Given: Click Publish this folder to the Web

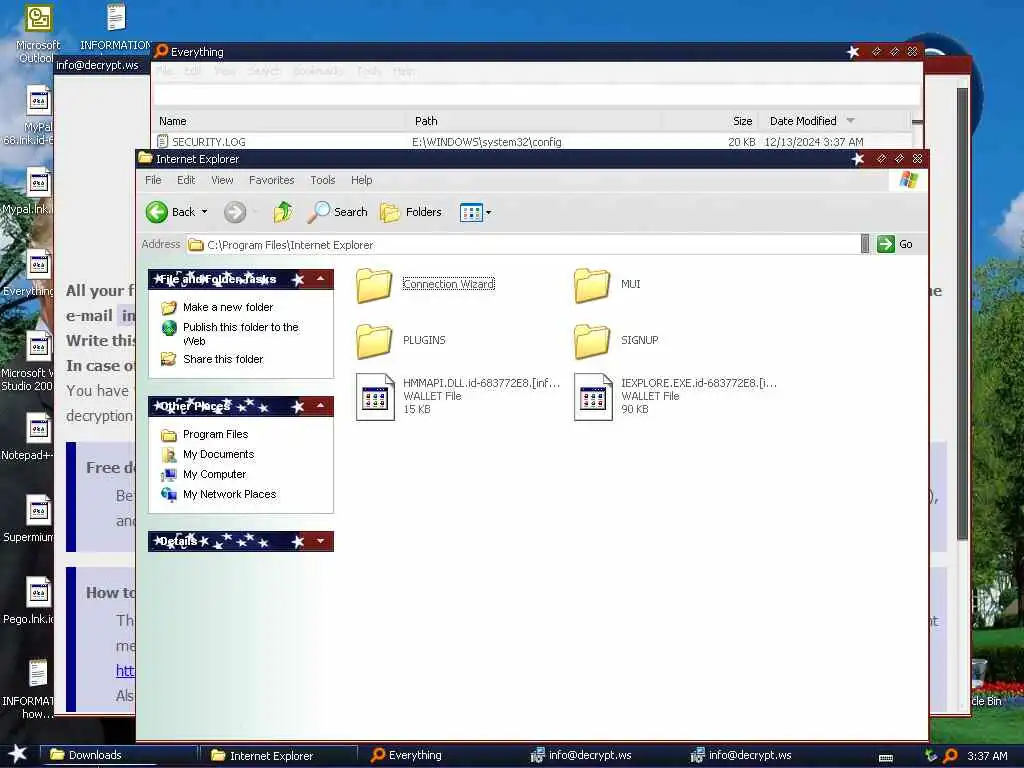Looking at the screenshot, I should tap(240, 334).
